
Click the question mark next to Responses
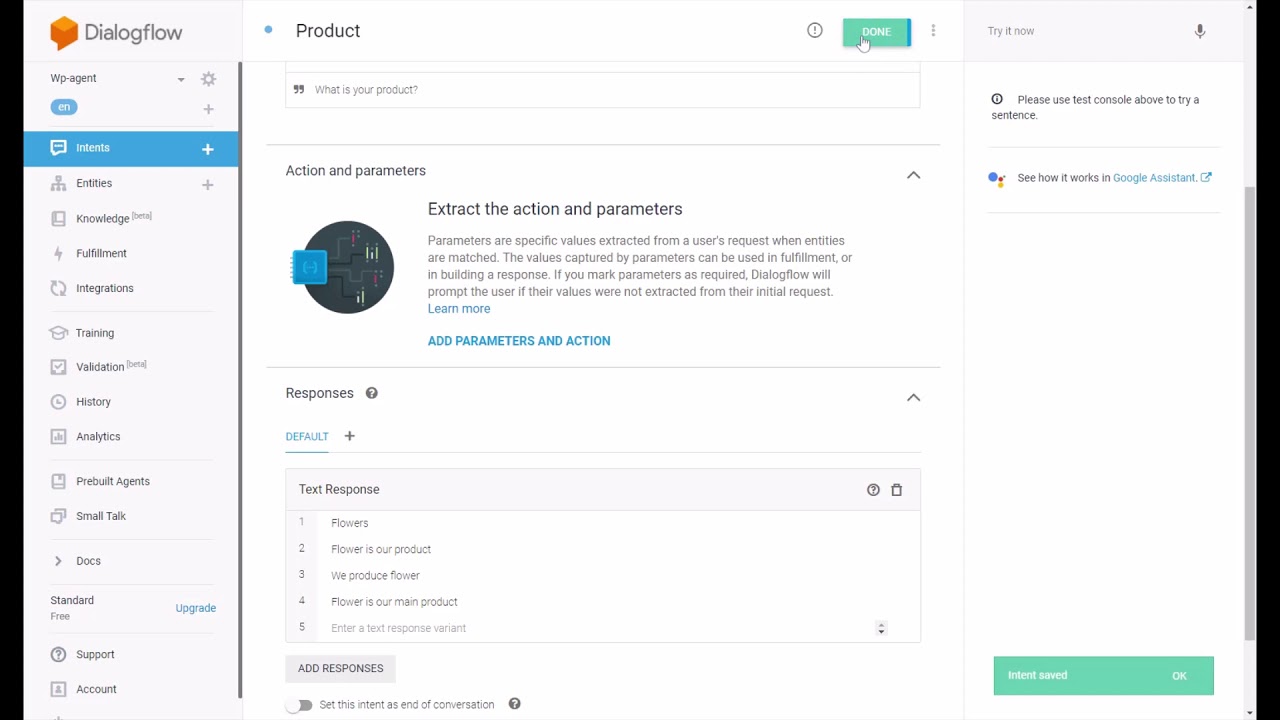[x=371, y=392]
